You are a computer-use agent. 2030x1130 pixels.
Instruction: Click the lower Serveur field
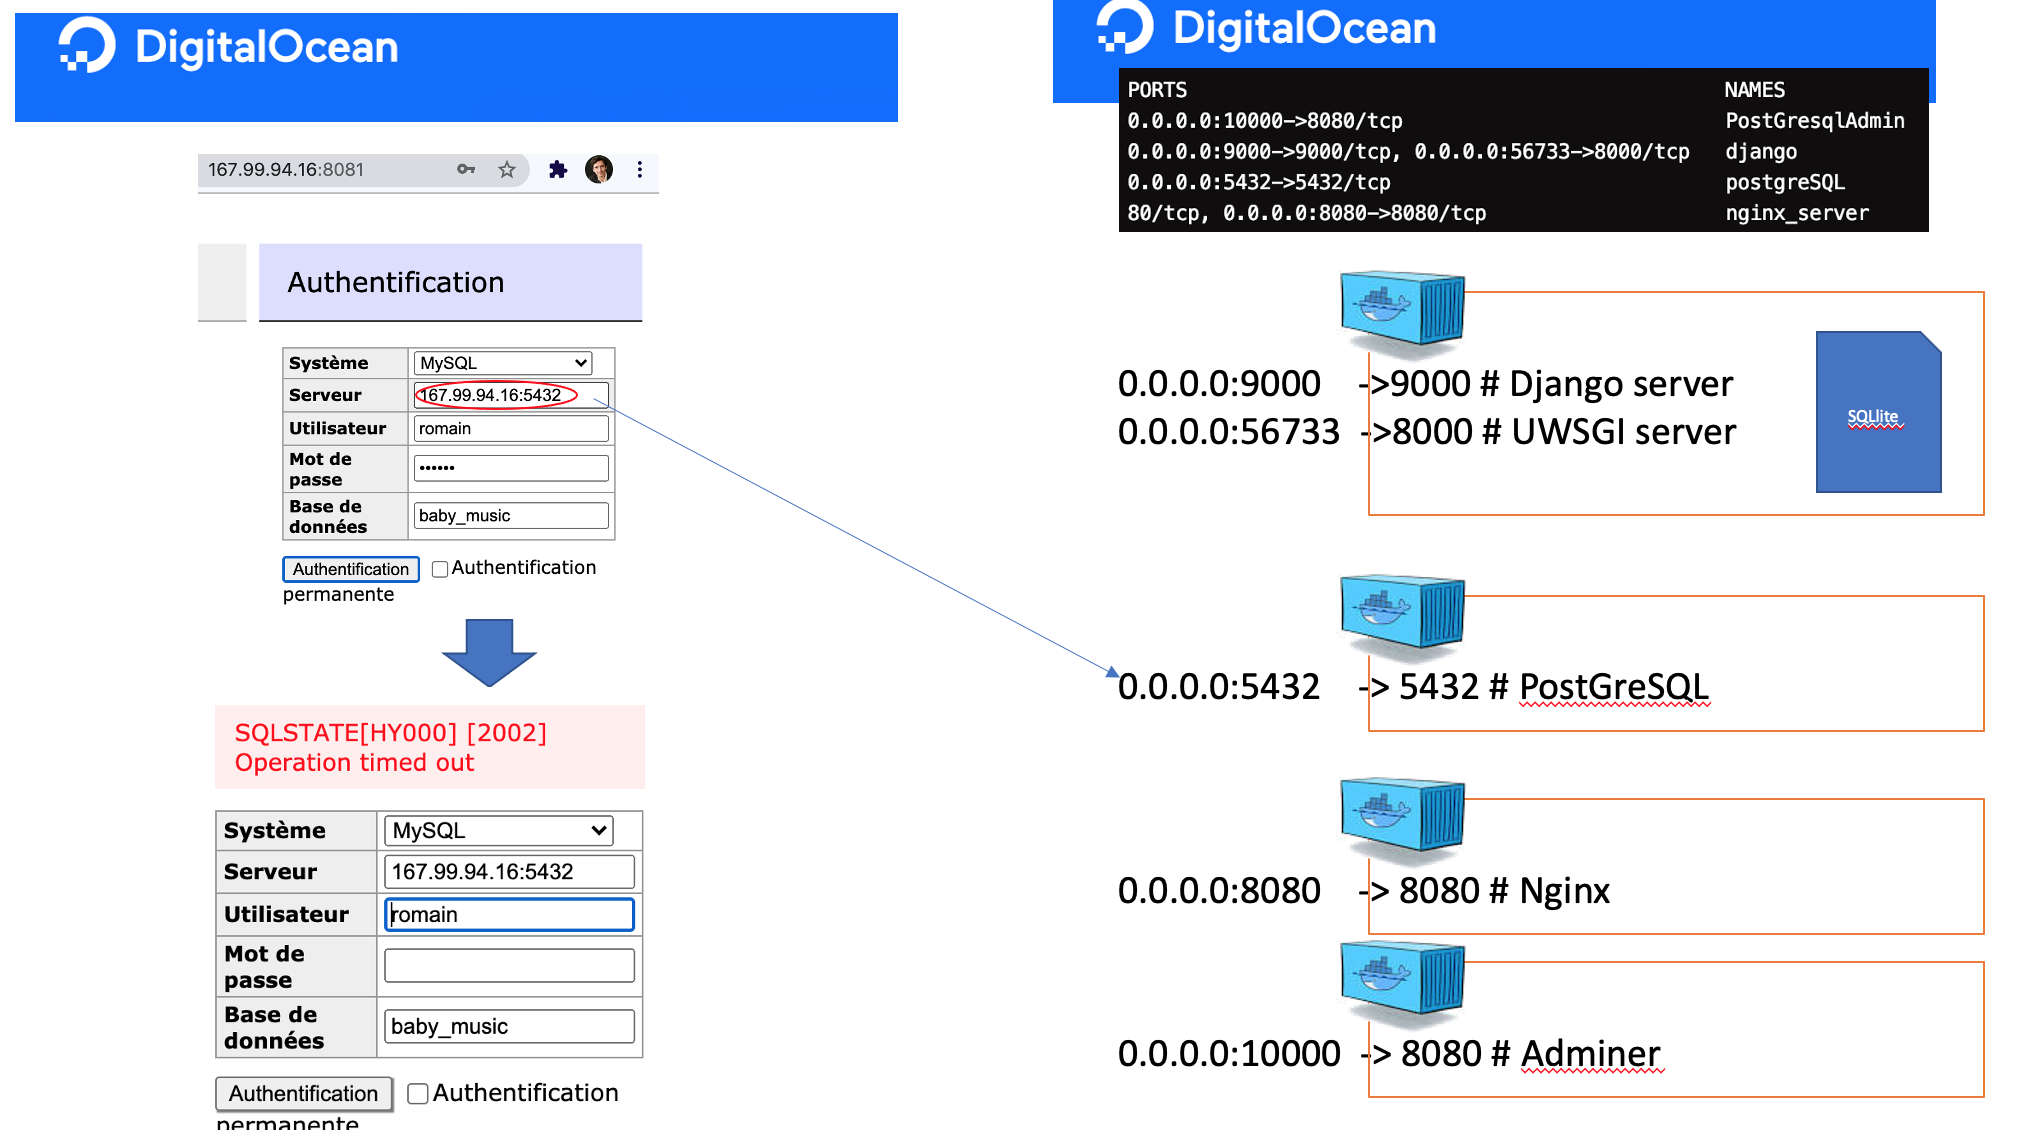[x=509, y=871]
